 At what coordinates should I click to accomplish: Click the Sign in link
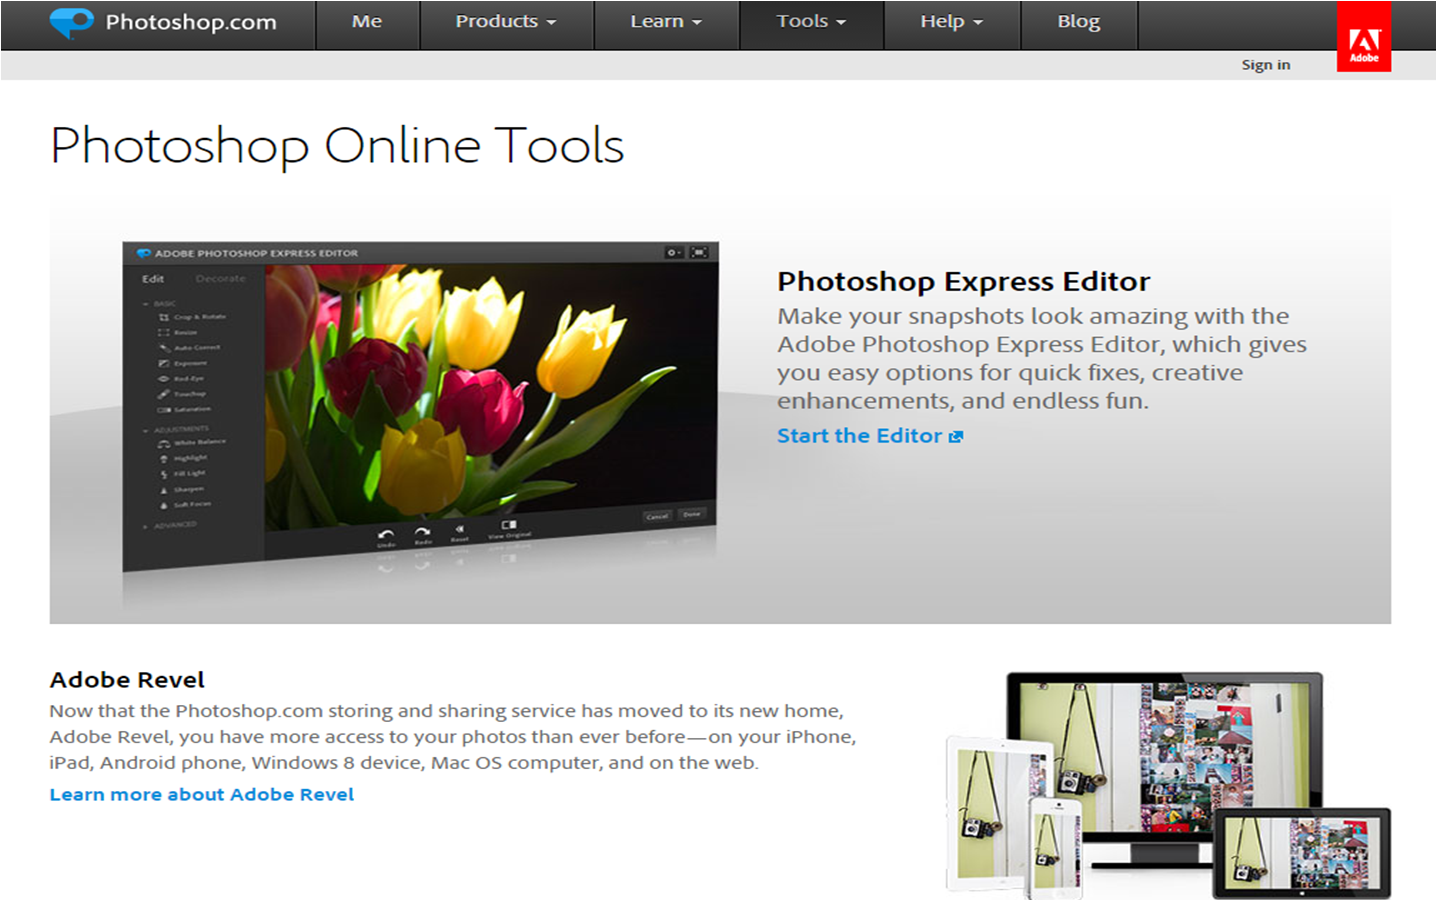1266,65
